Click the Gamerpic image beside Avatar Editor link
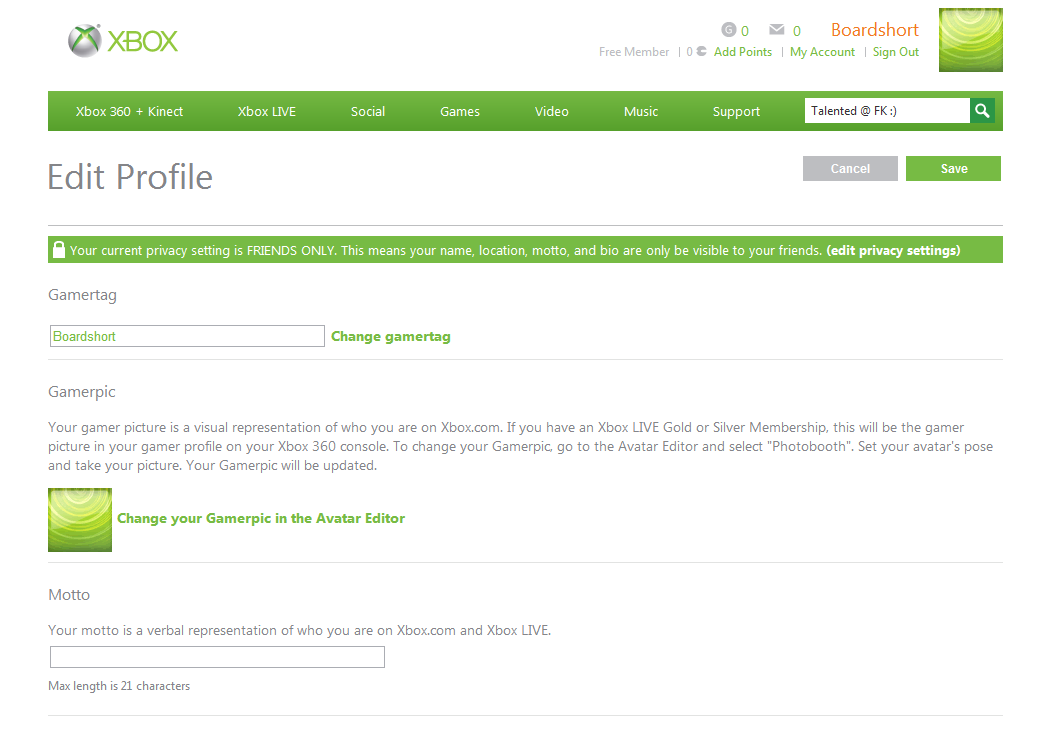The width and height of the screenshot is (1045, 734). (x=80, y=520)
